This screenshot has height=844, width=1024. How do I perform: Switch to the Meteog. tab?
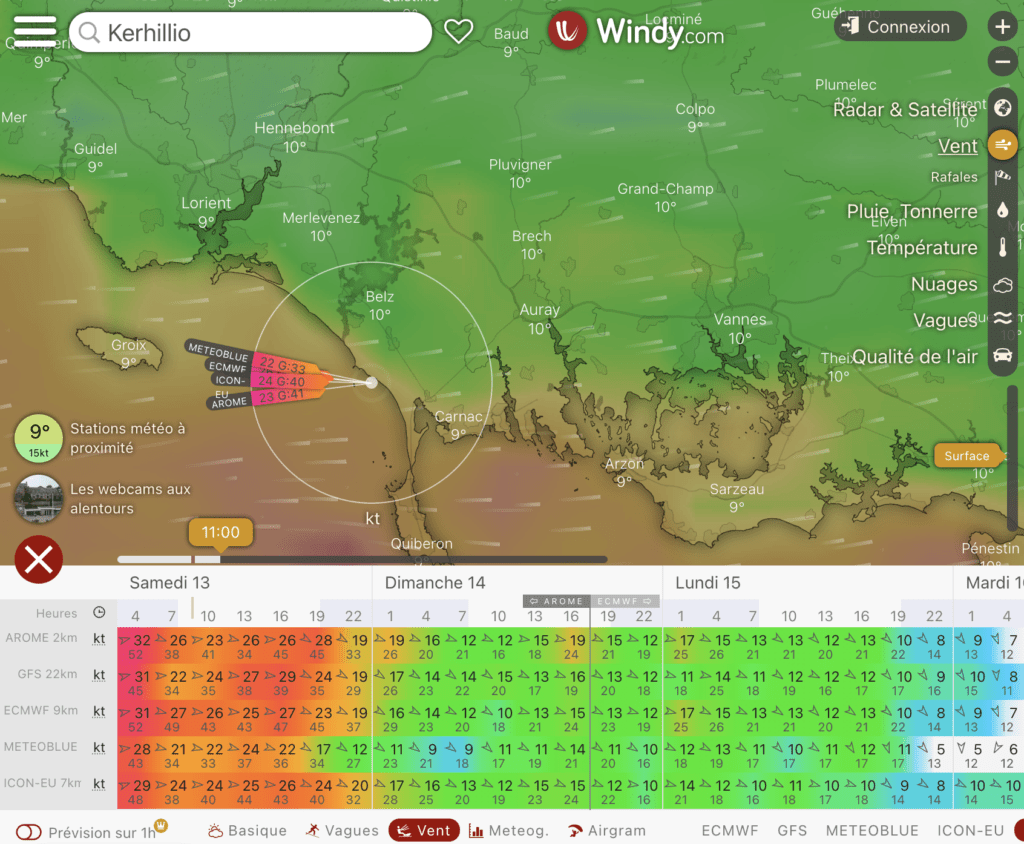509,831
